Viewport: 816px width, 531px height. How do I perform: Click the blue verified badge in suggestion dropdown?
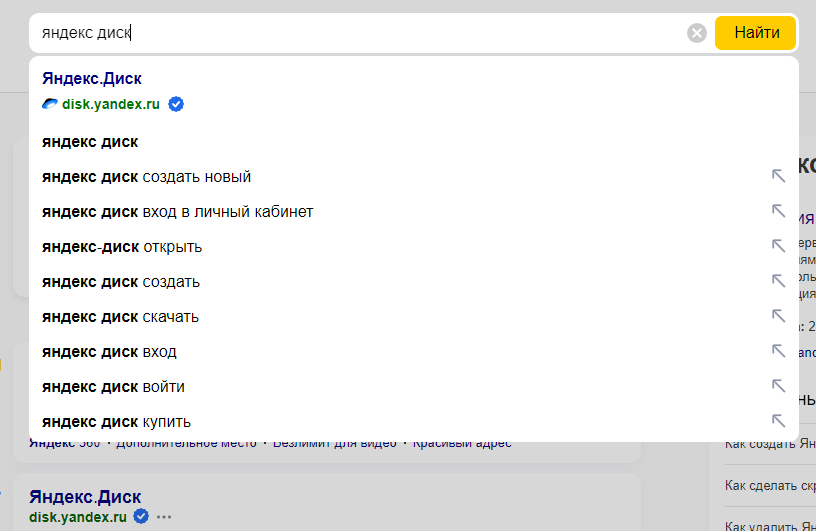(176, 104)
